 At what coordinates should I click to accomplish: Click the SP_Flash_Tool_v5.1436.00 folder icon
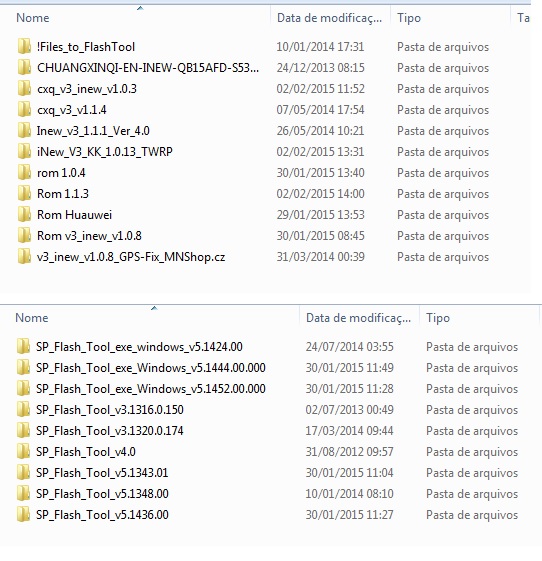coord(23,515)
